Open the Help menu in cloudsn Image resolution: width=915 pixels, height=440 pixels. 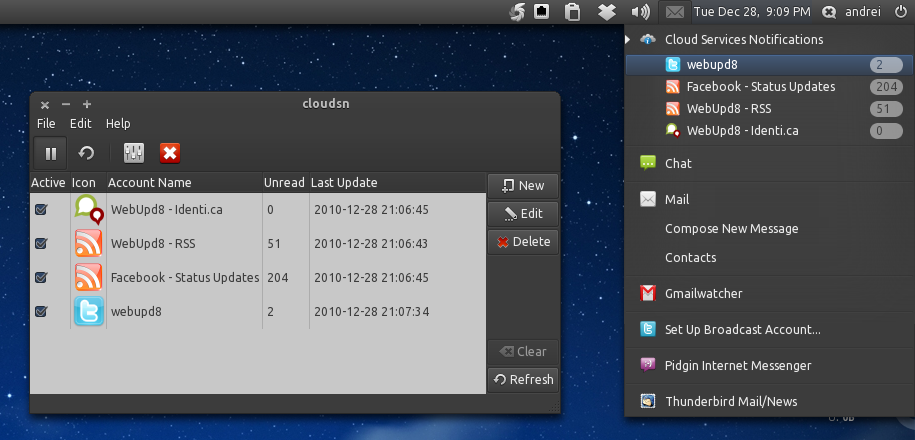(118, 124)
